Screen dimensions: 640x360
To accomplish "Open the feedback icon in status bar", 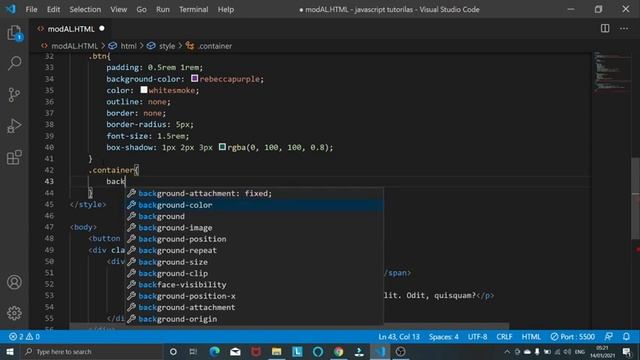I will pos(608,337).
